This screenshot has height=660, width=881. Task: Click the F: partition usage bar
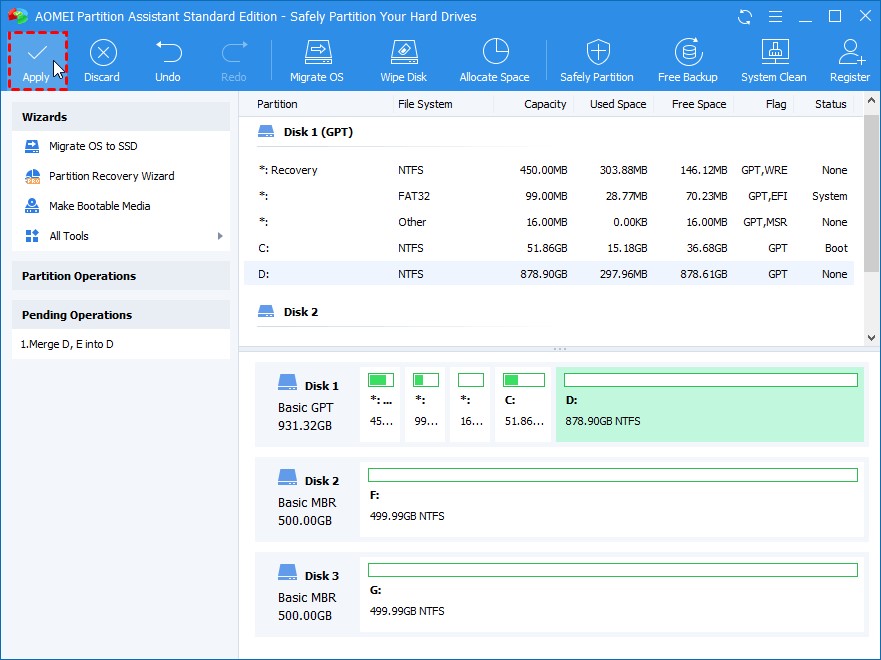point(612,475)
